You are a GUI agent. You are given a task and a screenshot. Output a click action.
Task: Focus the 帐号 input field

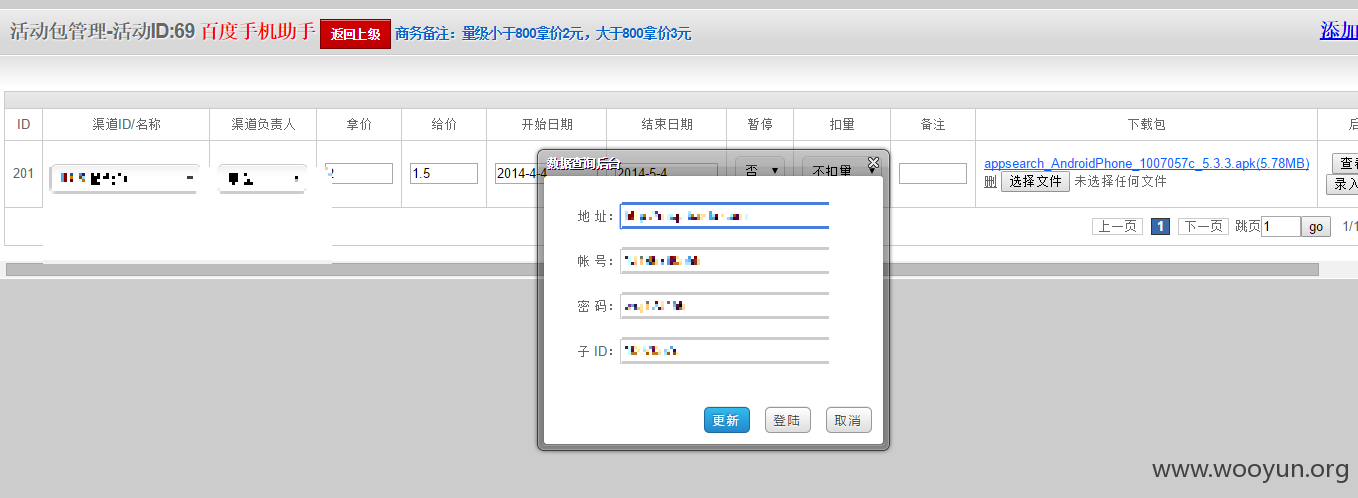pyautogui.click(x=725, y=261)
